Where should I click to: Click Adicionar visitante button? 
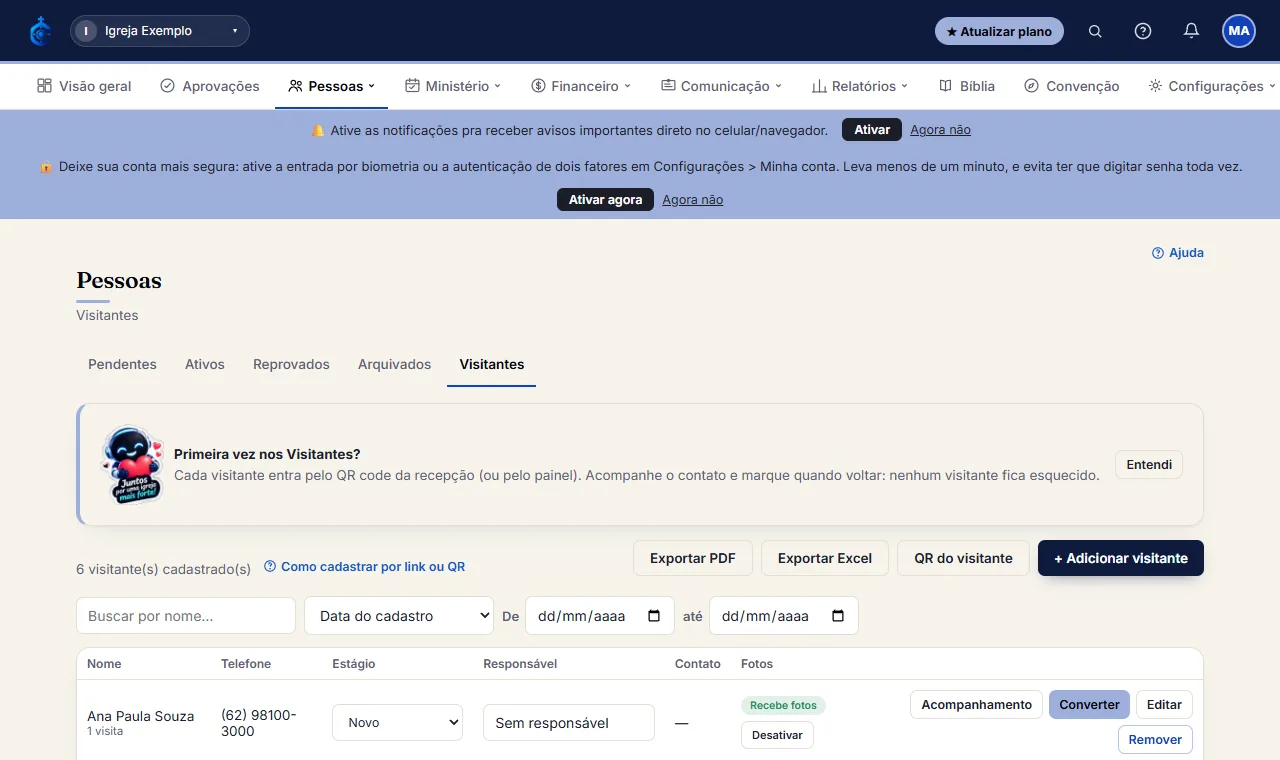tap(1121, 558)
